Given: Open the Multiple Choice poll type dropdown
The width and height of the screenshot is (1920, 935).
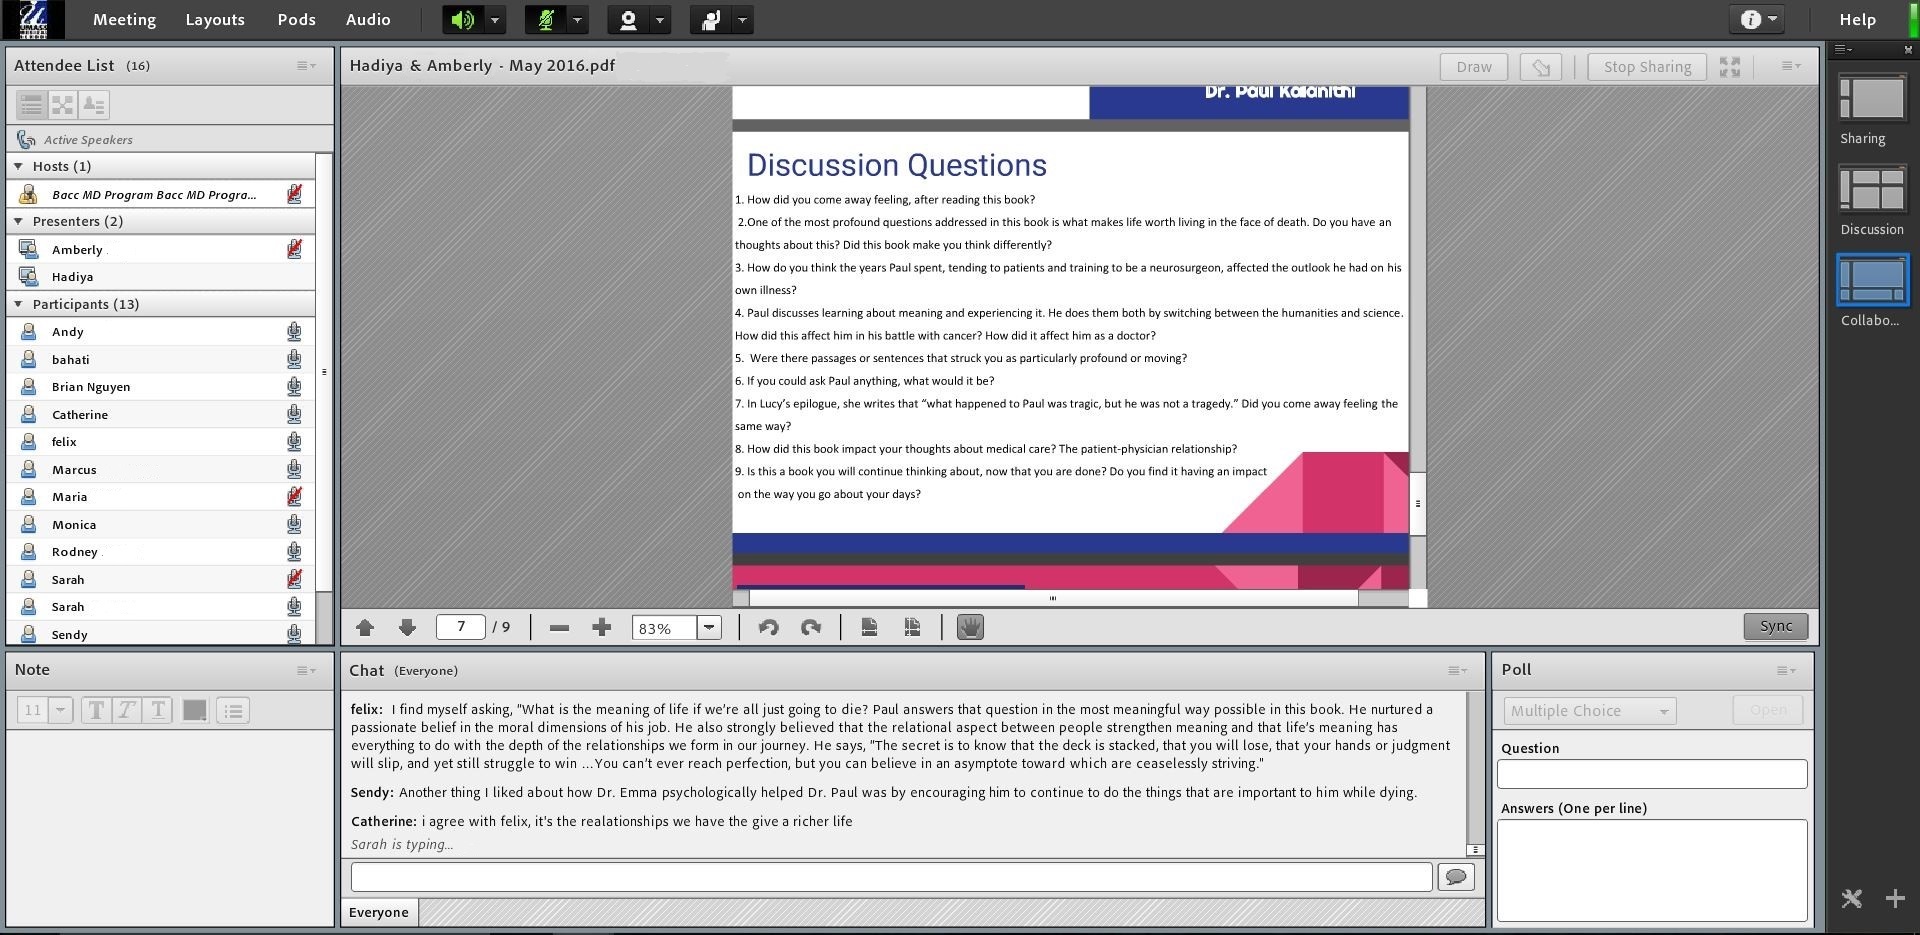Looking at the screenshot, I should coord(1589,711).
